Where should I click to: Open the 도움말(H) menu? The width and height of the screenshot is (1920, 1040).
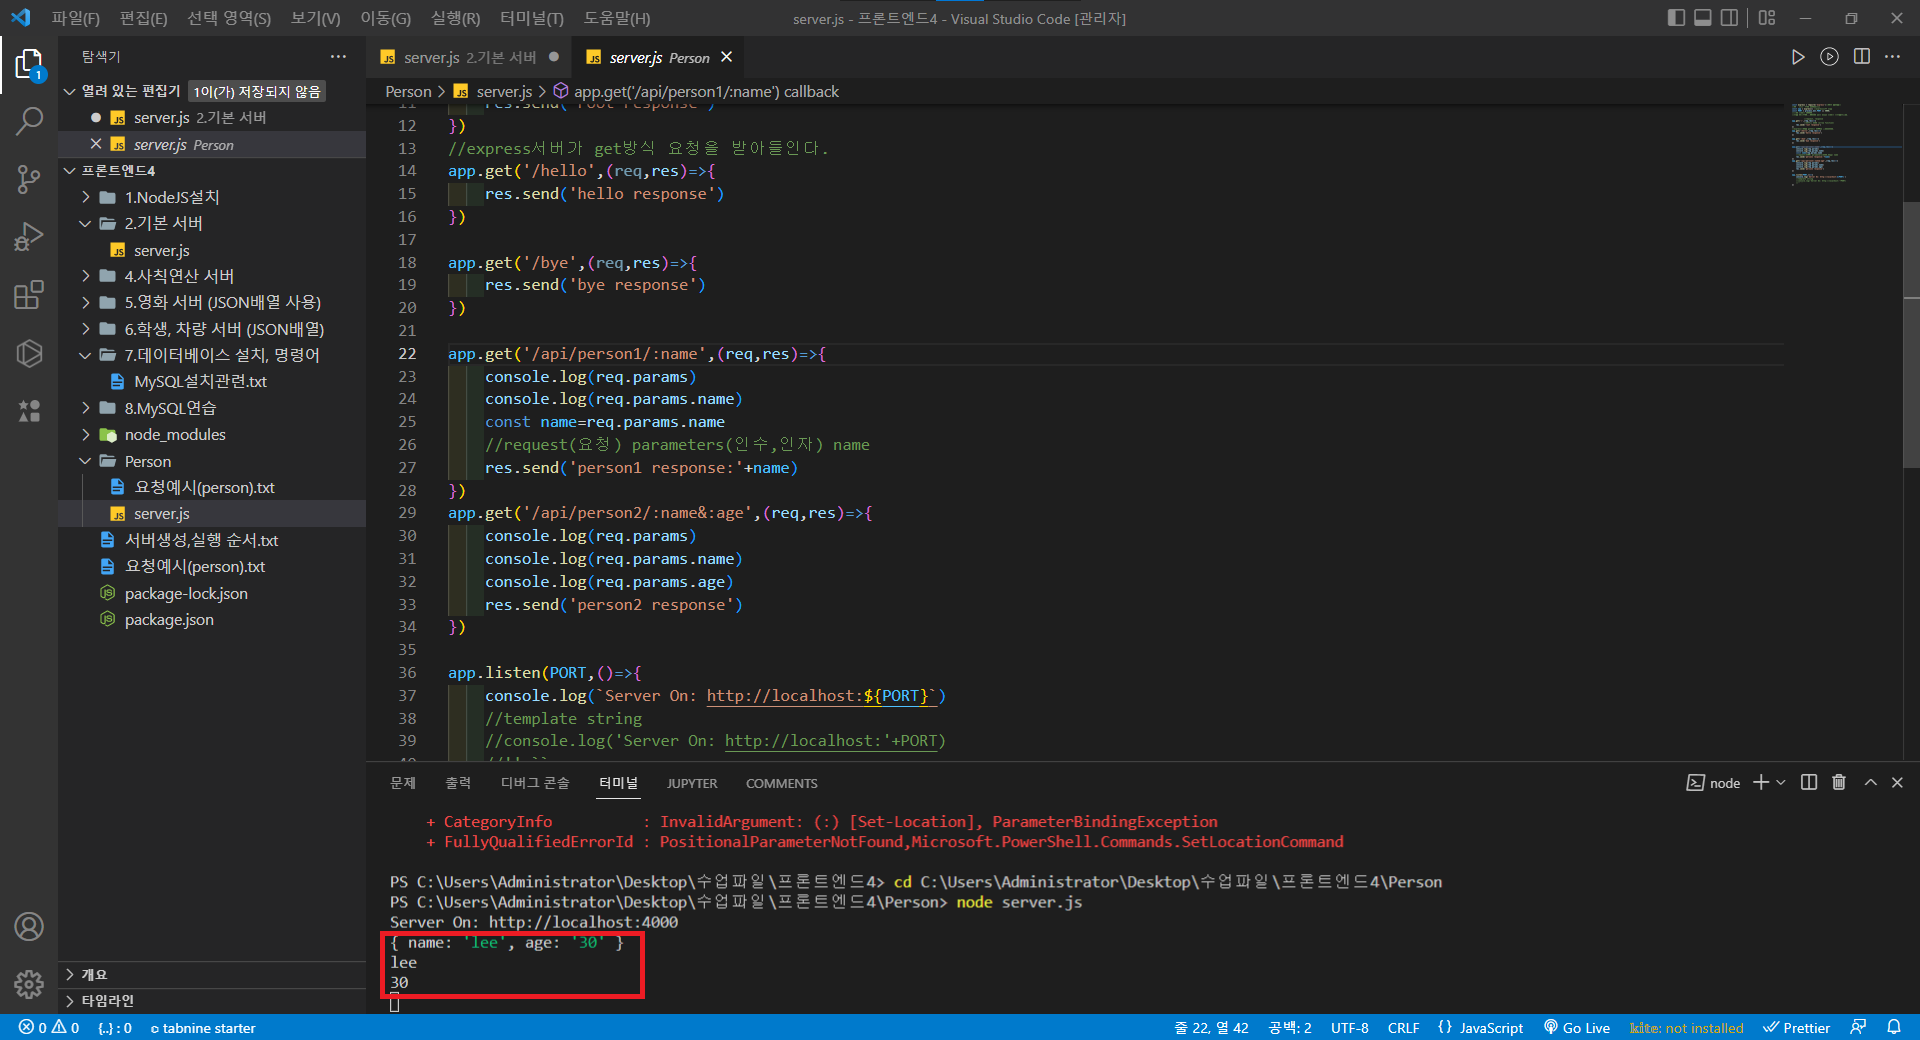coord(617,18)
